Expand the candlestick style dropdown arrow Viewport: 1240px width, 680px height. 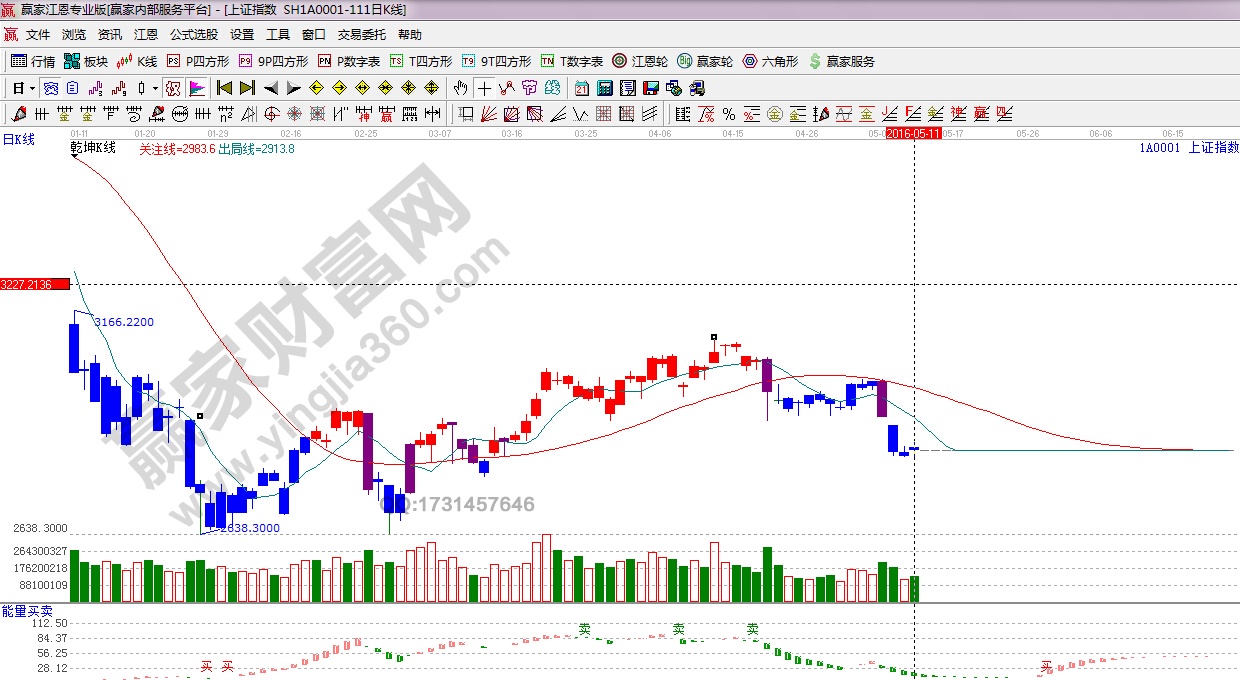(x=153, y=88)
